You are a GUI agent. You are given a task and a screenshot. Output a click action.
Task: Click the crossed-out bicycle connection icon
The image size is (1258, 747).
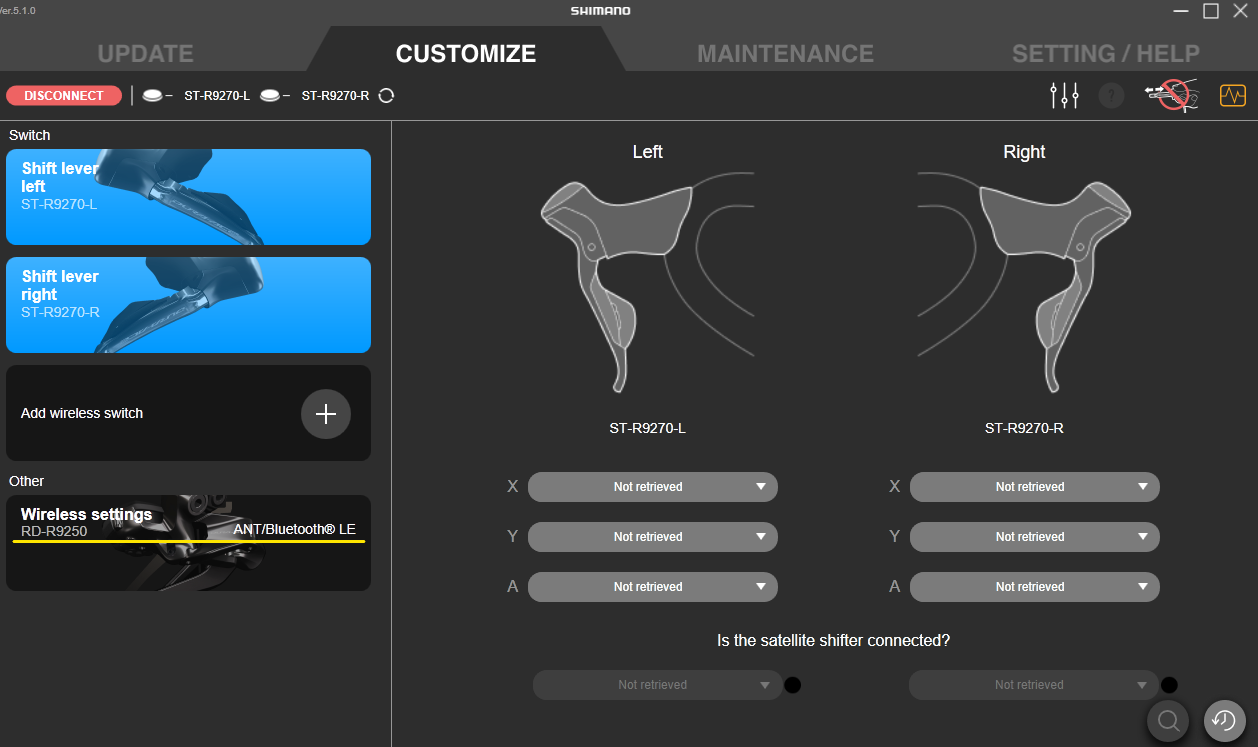point(1172,96)
